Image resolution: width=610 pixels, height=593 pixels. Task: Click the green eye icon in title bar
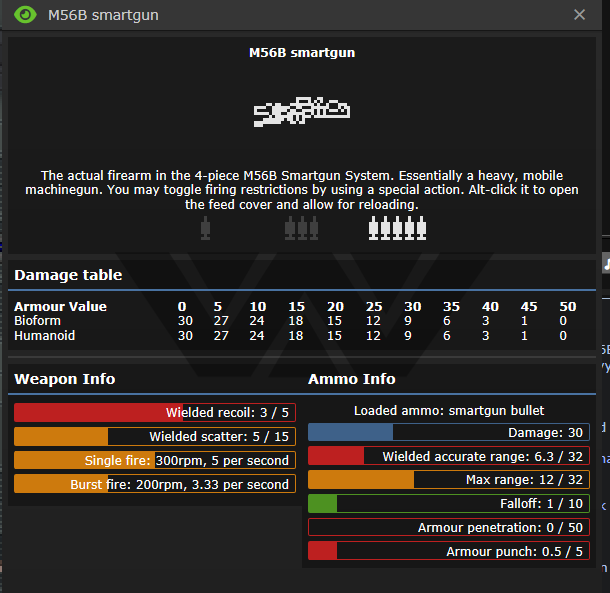25,15
